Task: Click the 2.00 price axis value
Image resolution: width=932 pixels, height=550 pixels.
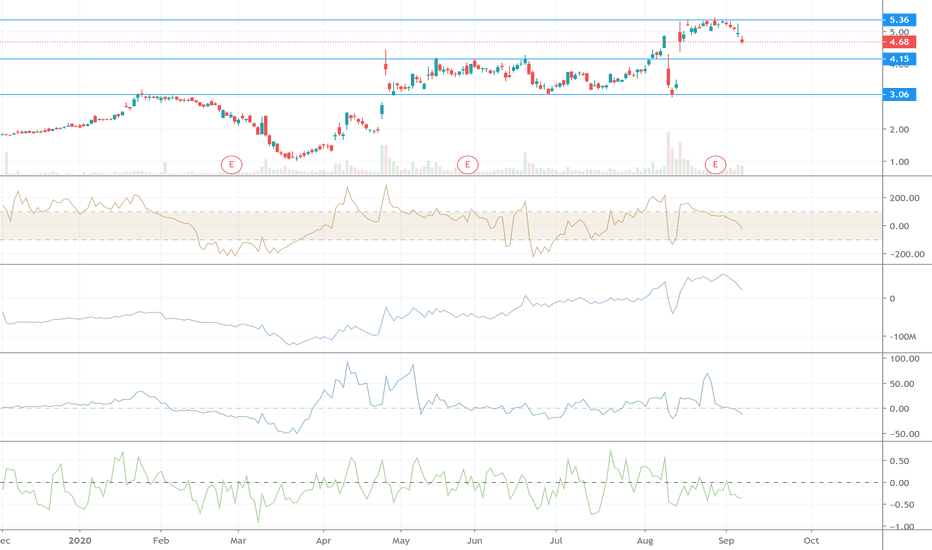Action: (899, 129)
